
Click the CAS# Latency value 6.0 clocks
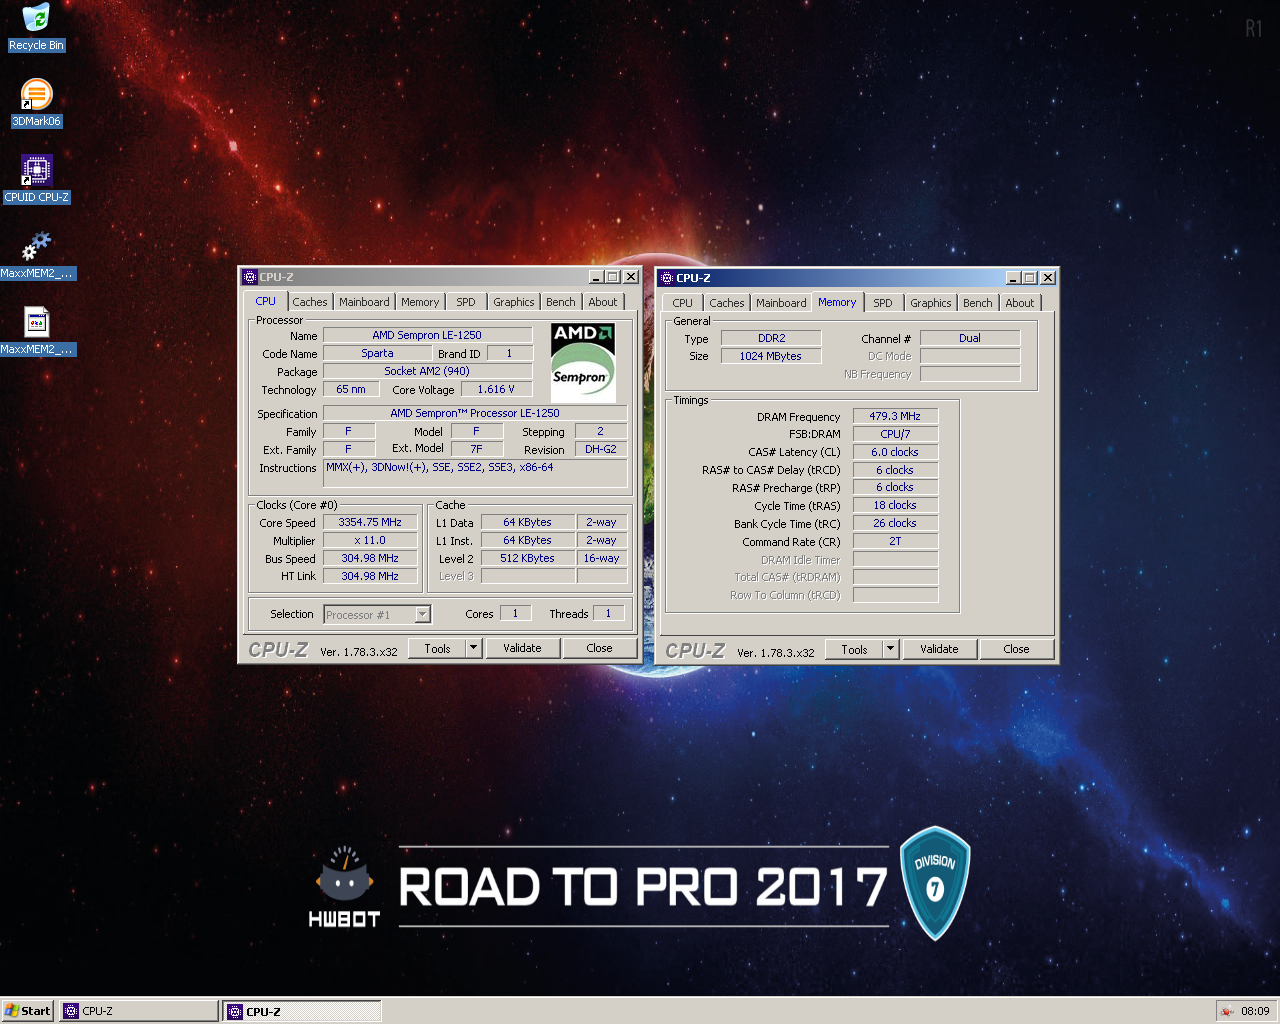(x=895, y=452)
